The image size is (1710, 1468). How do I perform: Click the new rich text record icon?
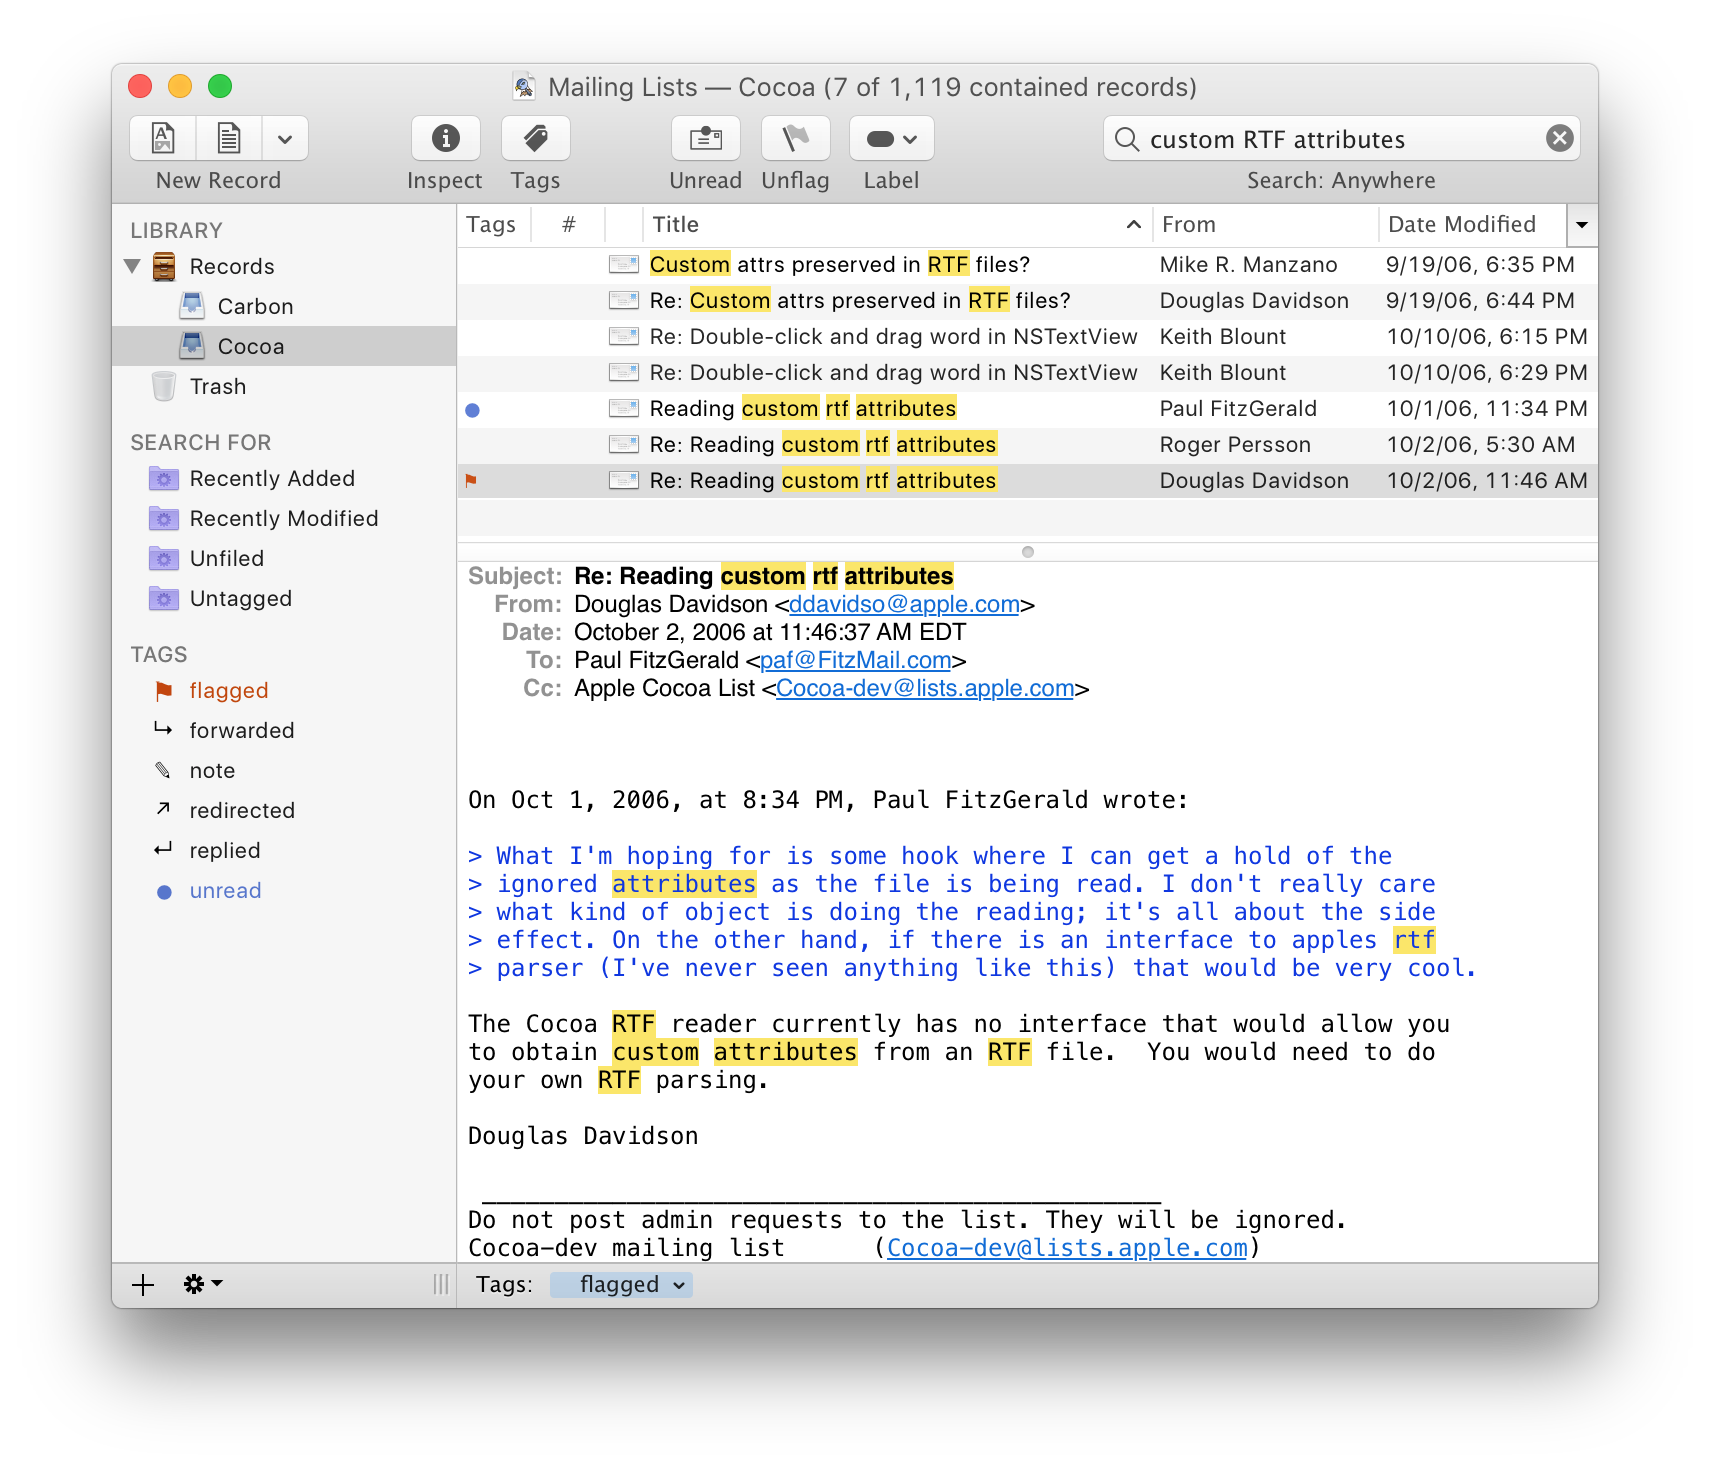click(x=163, y=138)
